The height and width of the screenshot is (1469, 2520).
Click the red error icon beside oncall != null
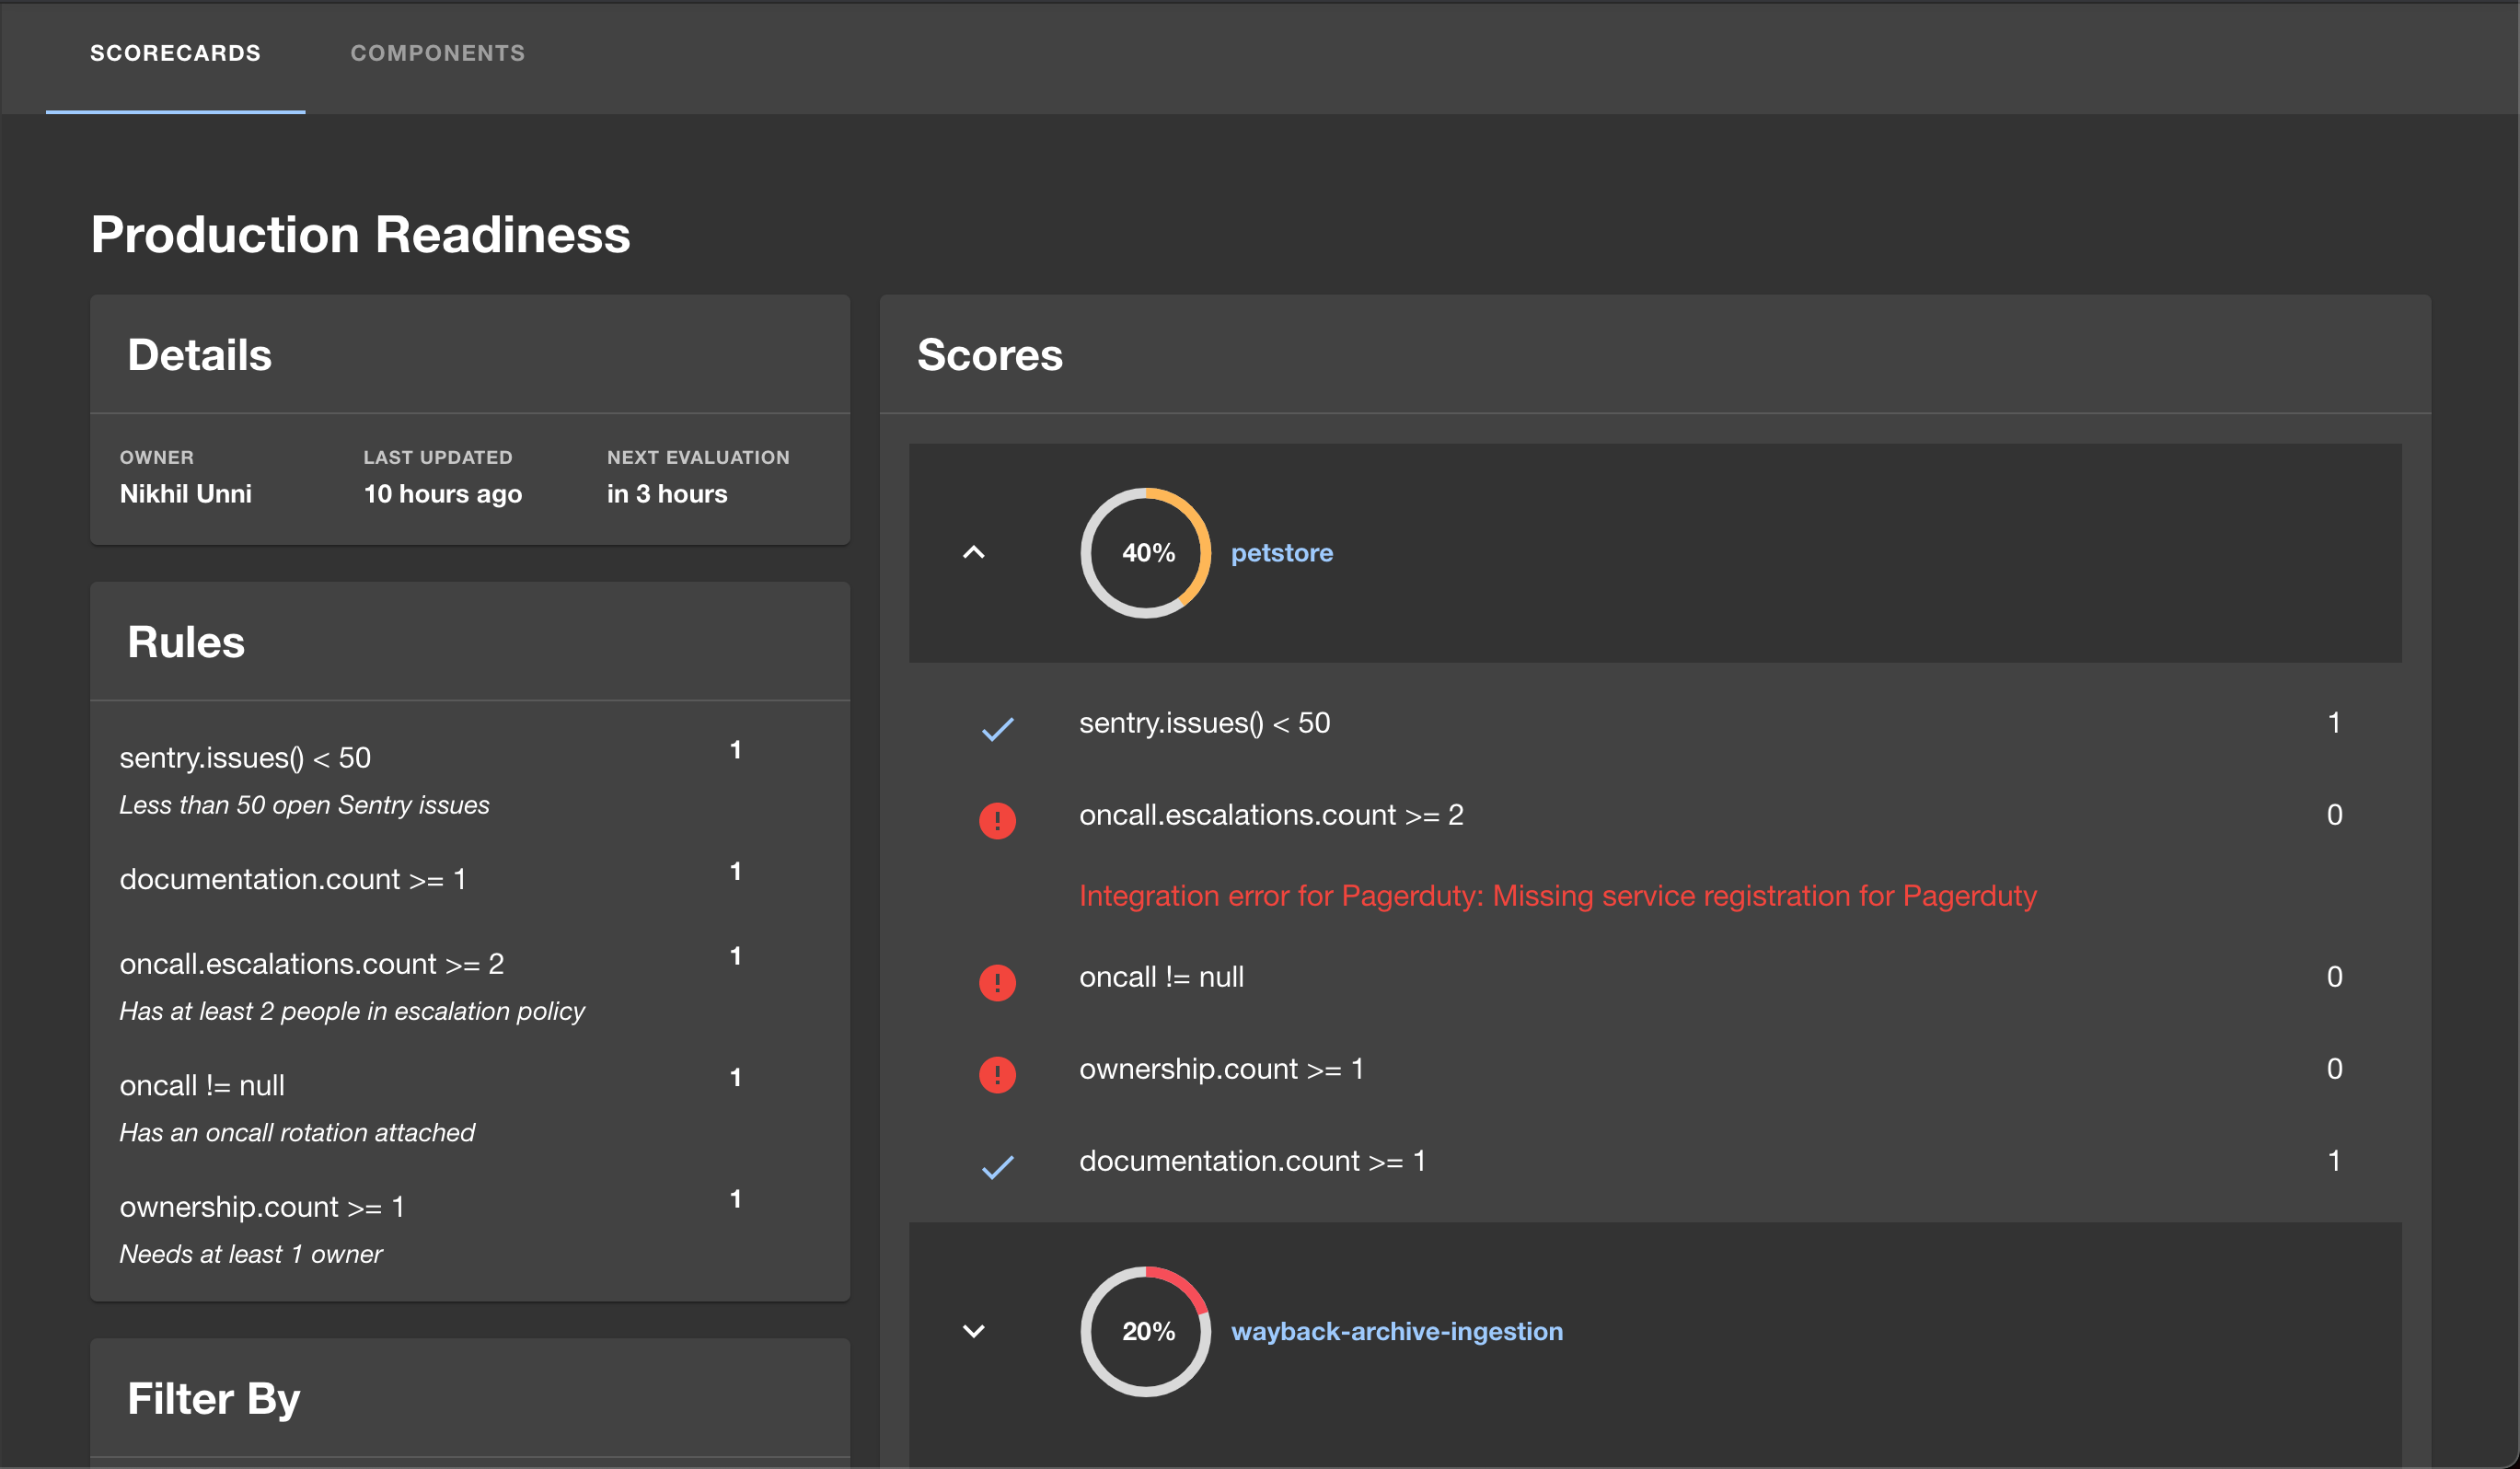point(997,982)
